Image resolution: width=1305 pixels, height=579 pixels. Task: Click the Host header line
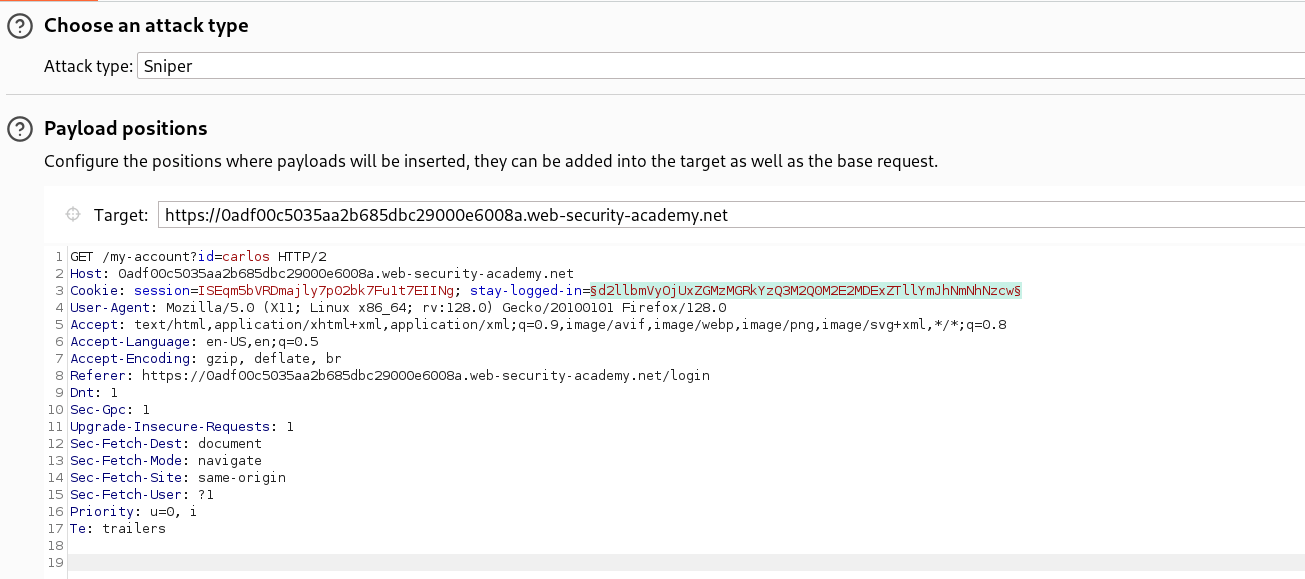pos(300,273)
